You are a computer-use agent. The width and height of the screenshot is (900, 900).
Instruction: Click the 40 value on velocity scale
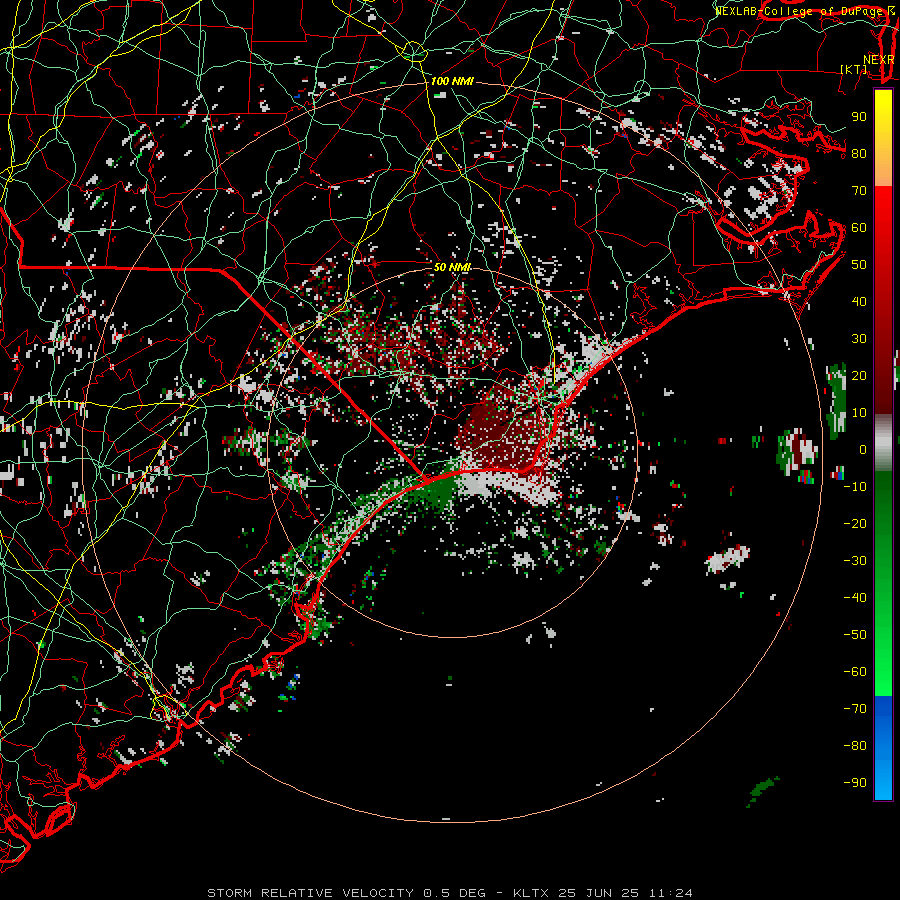click(859, 302)
